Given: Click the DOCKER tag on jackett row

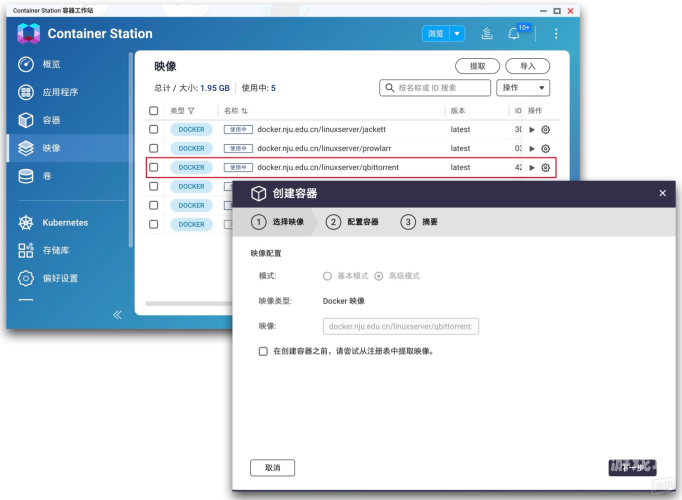Looking at the screenshot, I should 191,130.
